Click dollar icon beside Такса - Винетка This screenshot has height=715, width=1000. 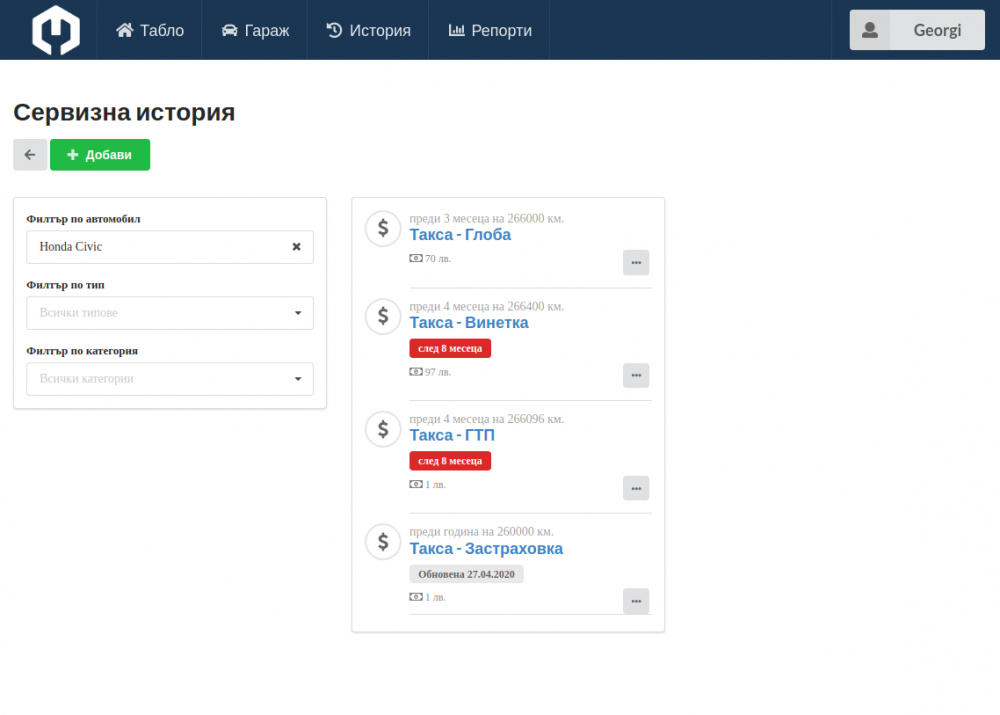point(382,317)
